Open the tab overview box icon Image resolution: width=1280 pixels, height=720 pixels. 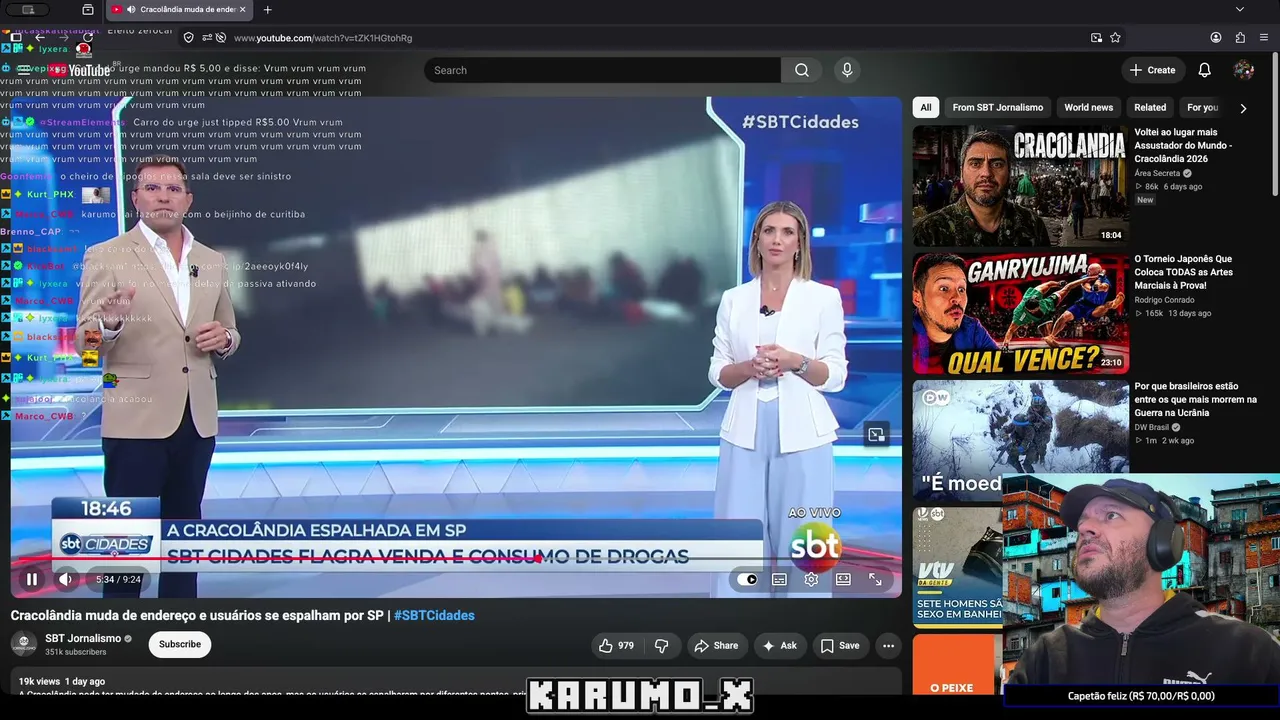point(88,10)
